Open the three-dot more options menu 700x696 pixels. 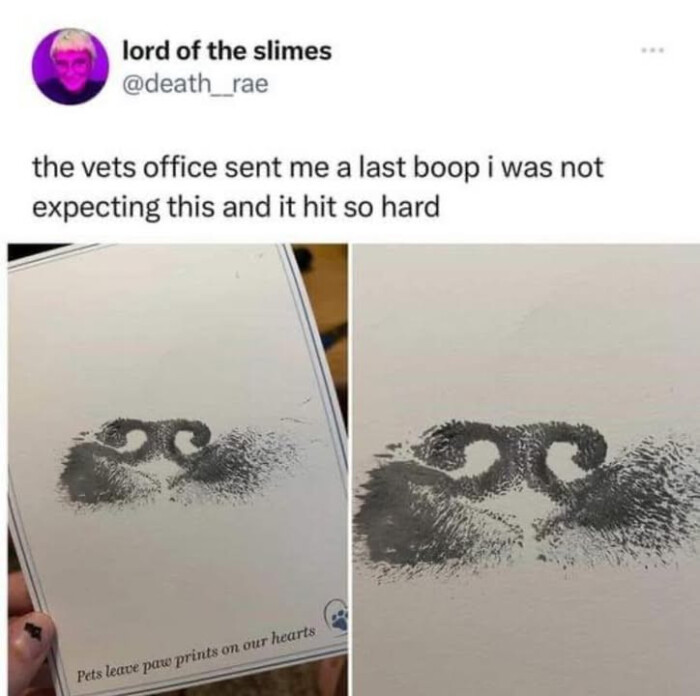(x=654, y=50)
